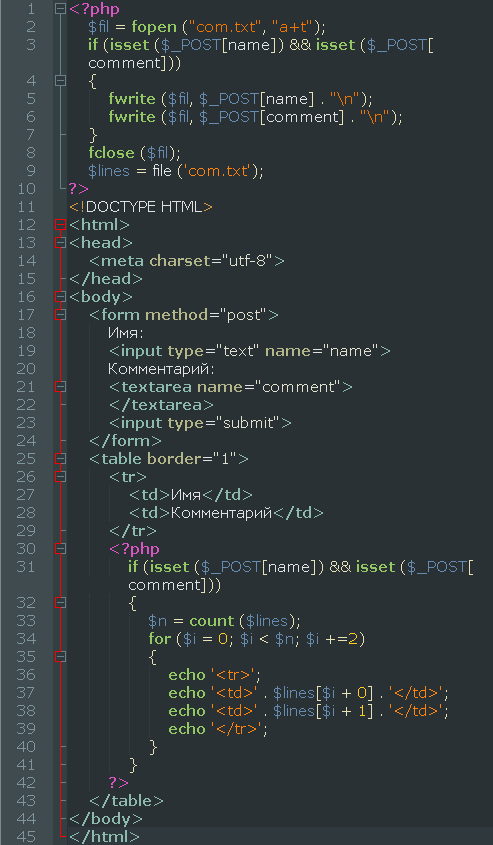The width and height of the screenshot is (493, 845).
Task: Collapse the tr fold marker on line 26
Action: (x=60, y=477)
